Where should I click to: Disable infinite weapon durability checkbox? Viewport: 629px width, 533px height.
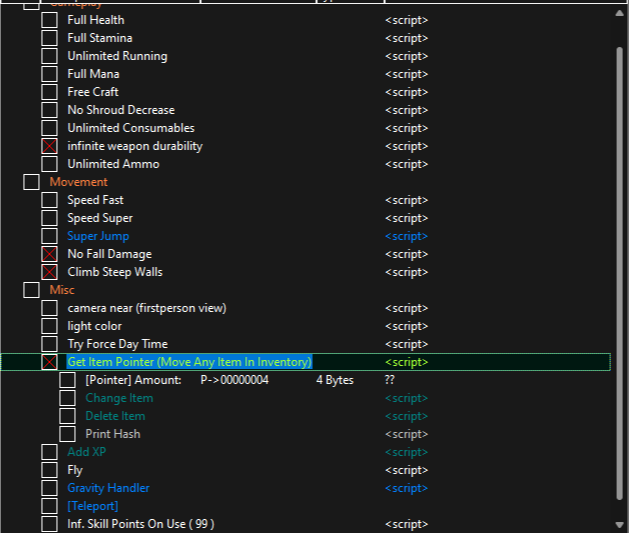(x=49, y=146)
